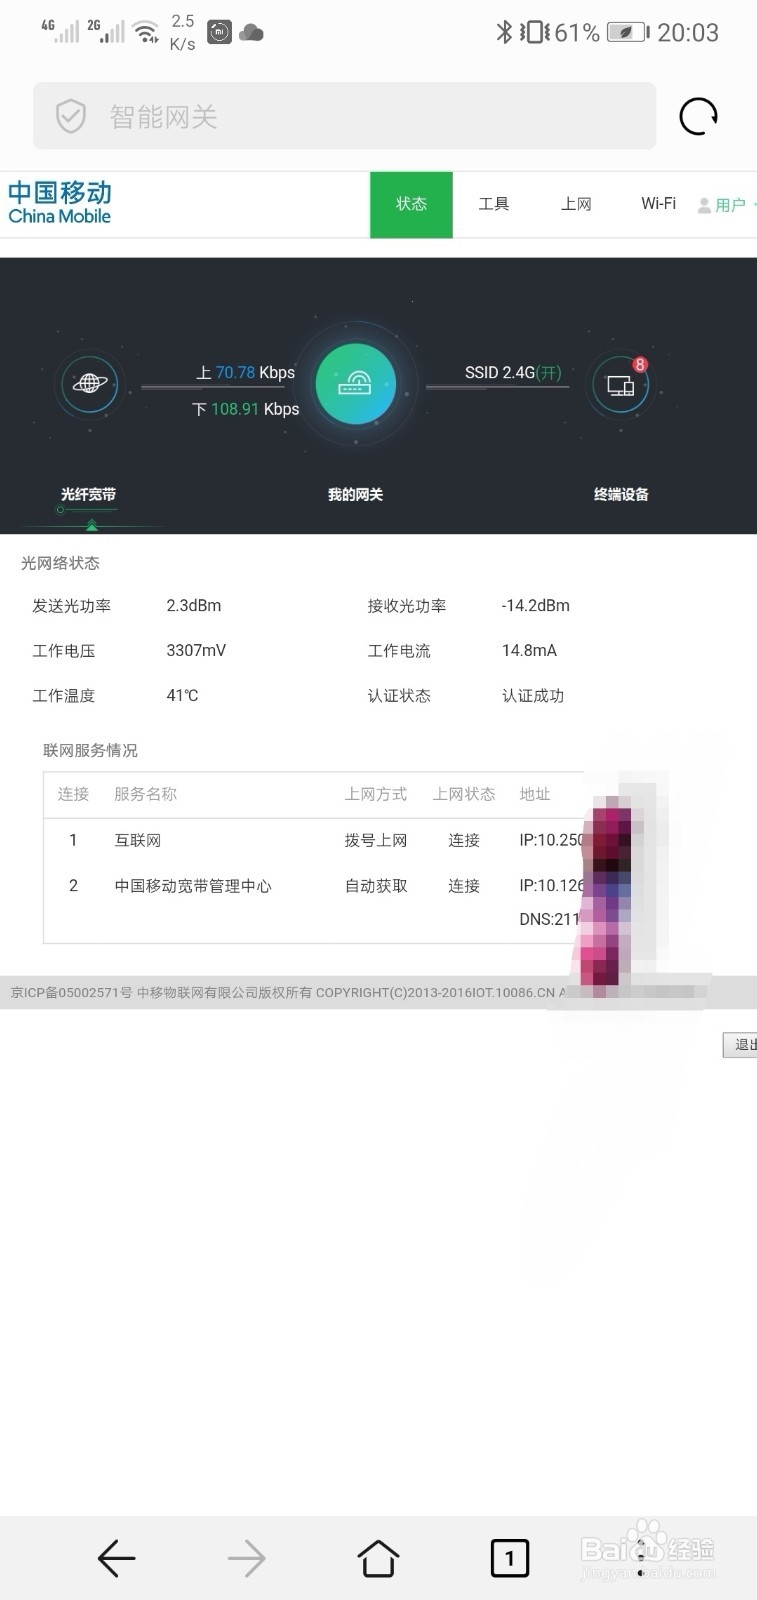Select the 终端设备 section label
Image resolution: width=757 pixels, height=1600 pixels.
pos(621,494)
